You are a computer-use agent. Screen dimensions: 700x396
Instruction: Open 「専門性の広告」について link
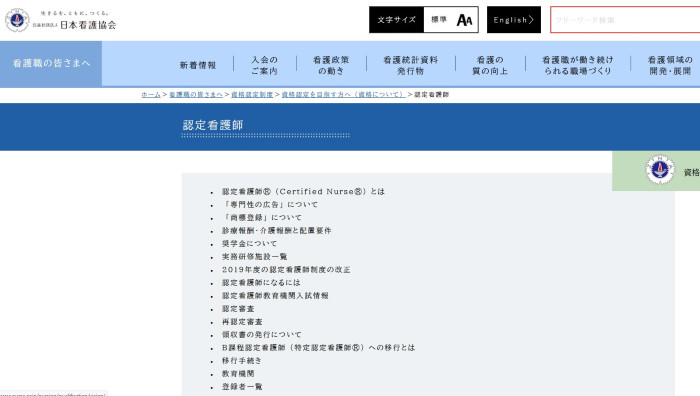pos(270,204)
